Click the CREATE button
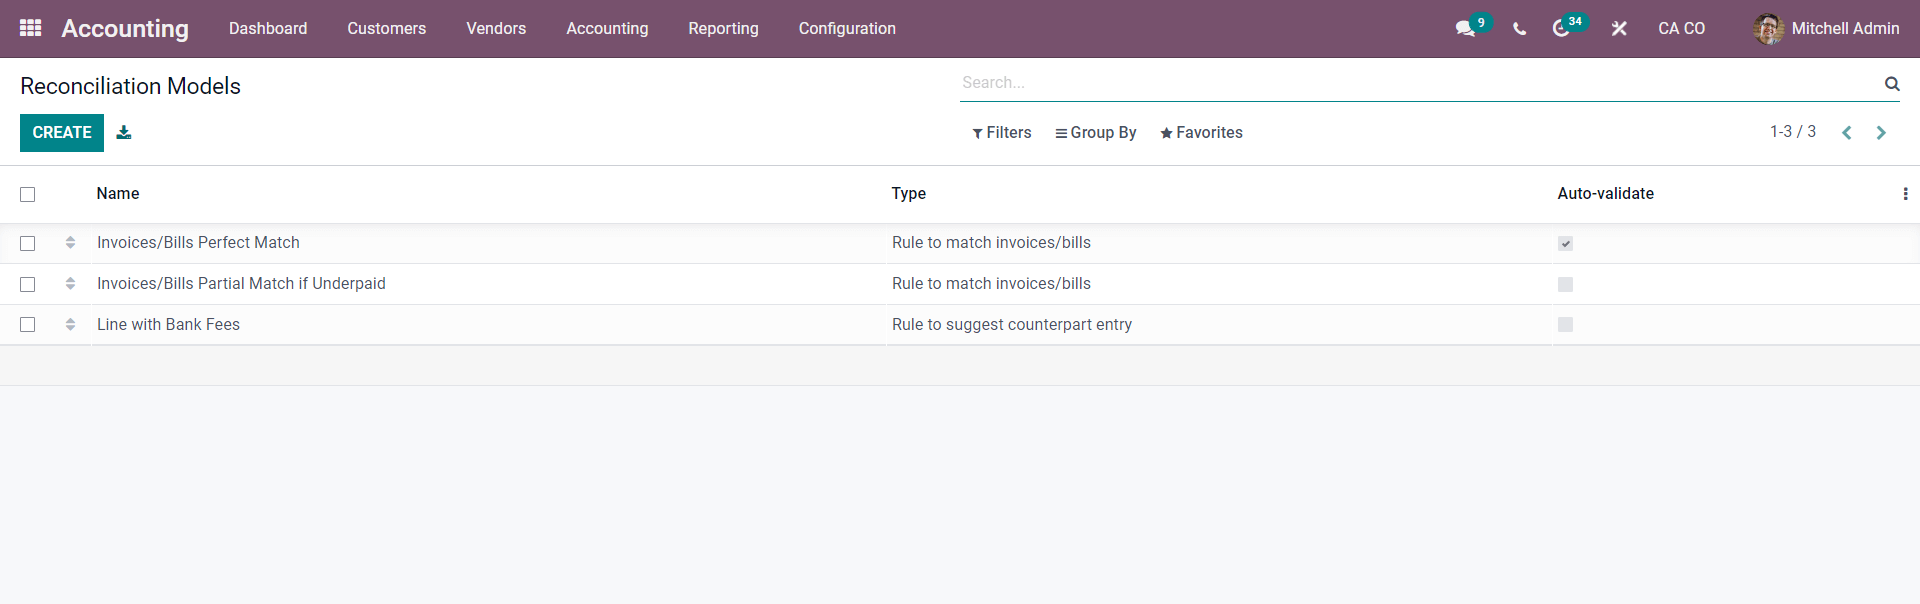 [x=62, y=133]
